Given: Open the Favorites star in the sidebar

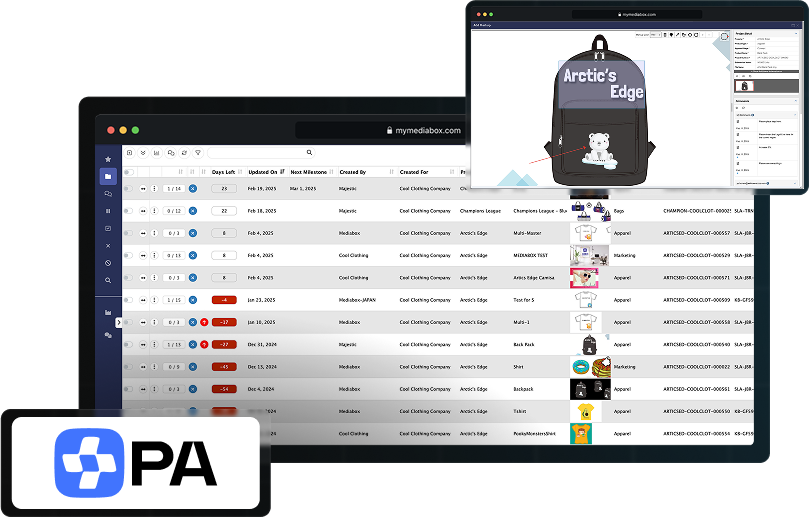Looking at the screenshot, I should [108, 159].
